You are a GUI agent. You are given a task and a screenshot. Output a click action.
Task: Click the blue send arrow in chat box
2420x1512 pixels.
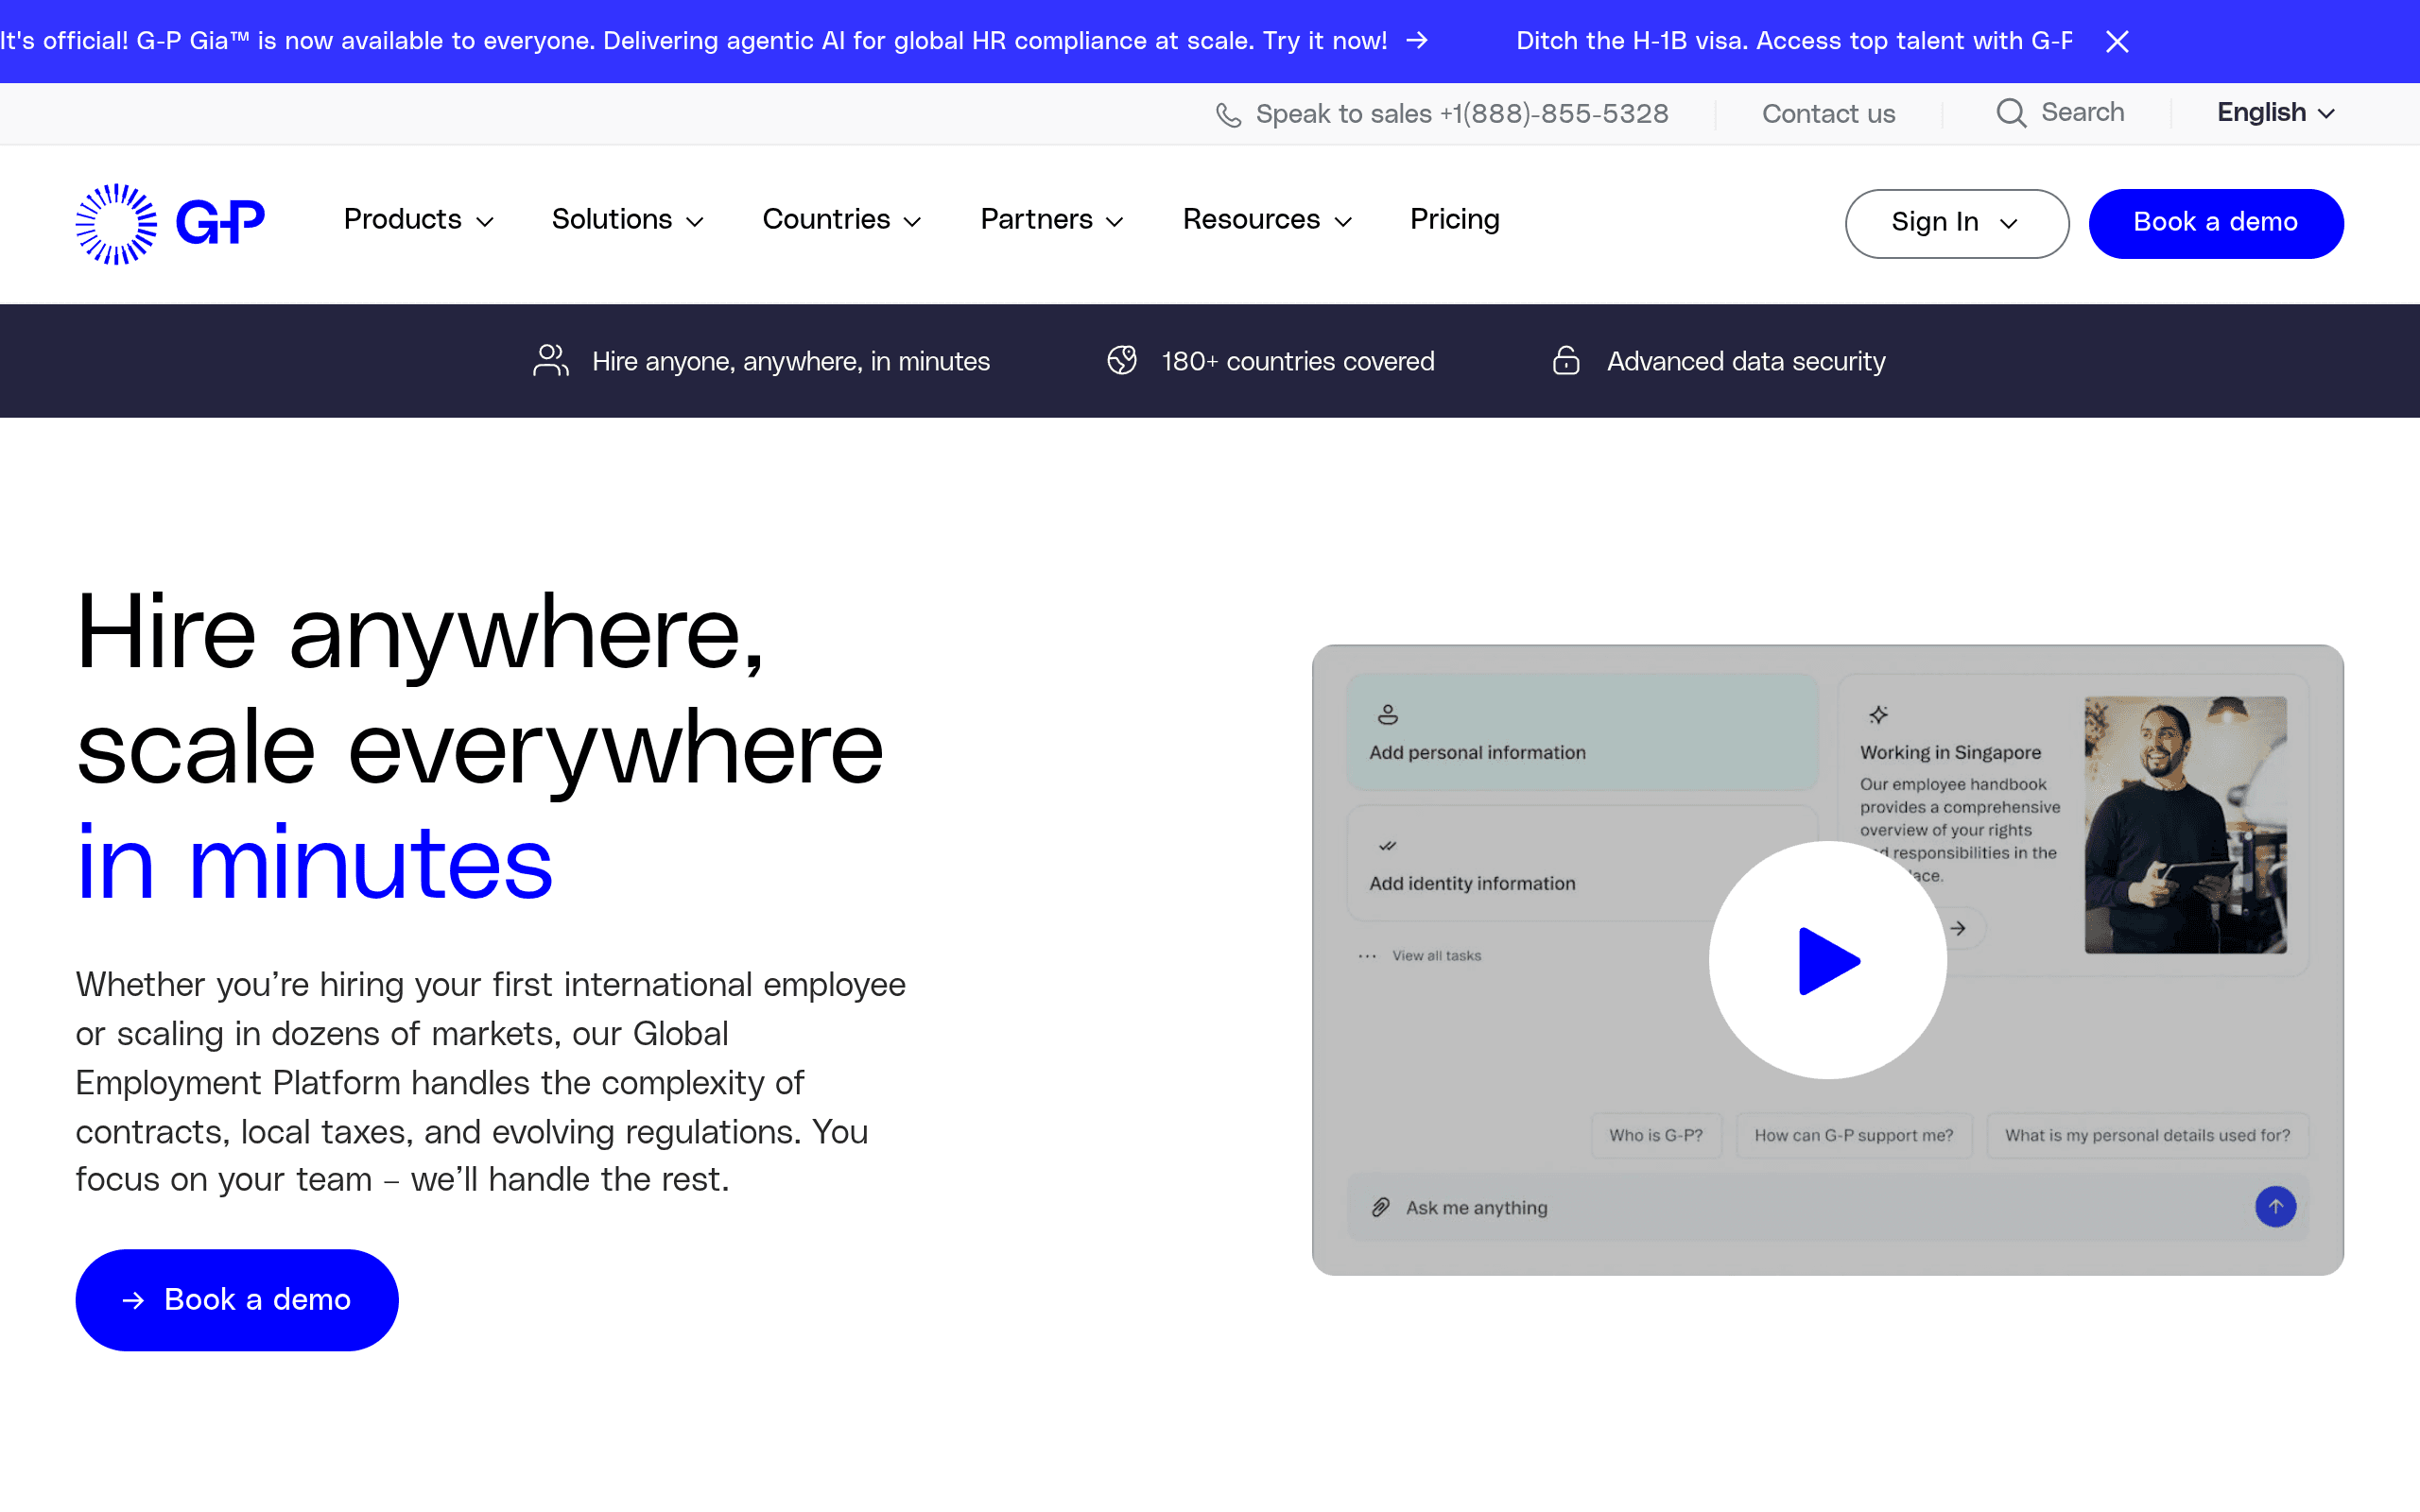[x=2275, y=1206]
